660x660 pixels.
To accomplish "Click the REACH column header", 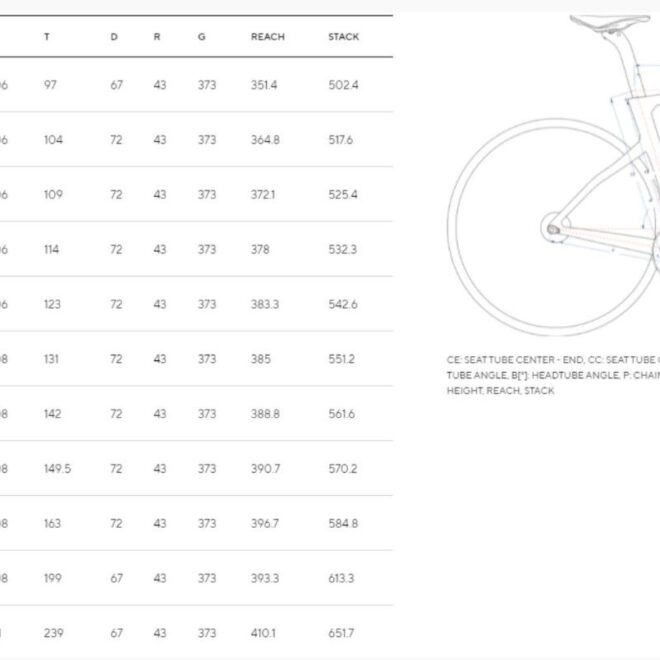I will tap(267, 37).
